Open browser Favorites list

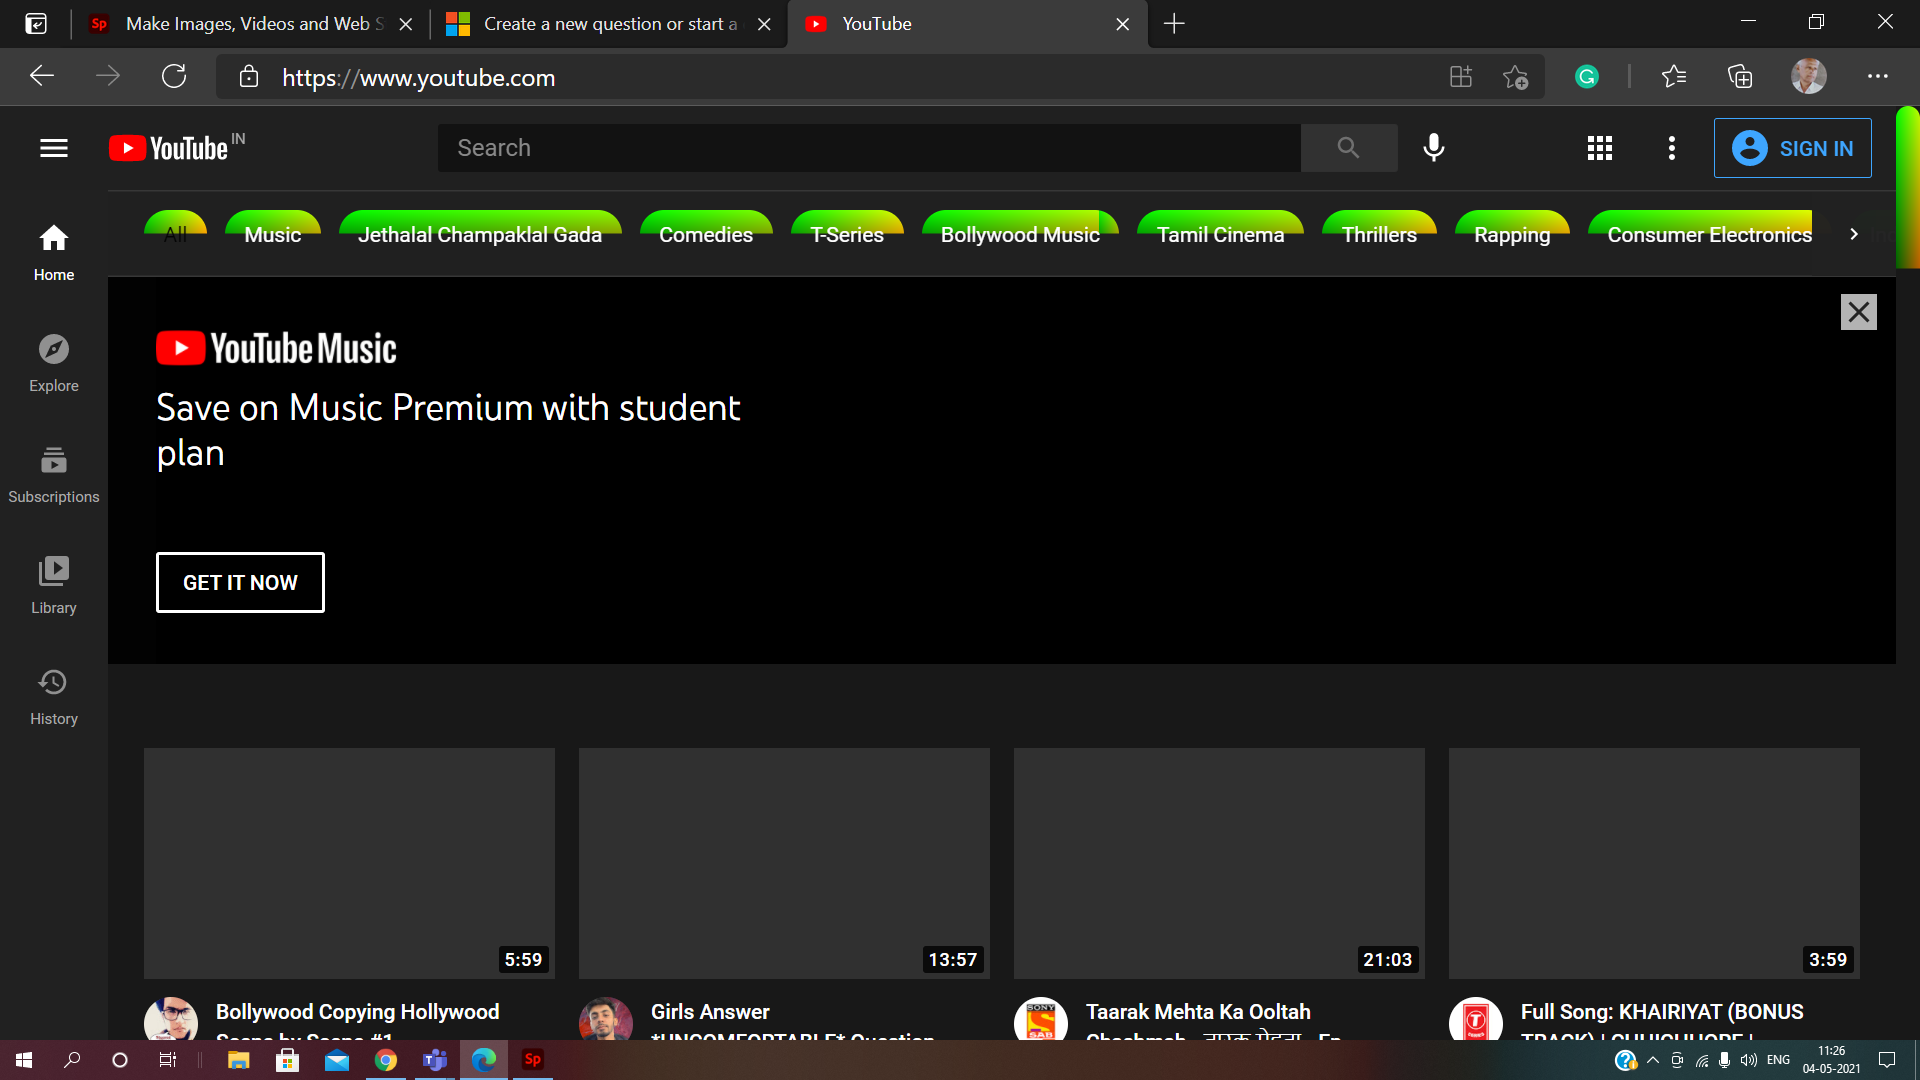(1673, 76)
